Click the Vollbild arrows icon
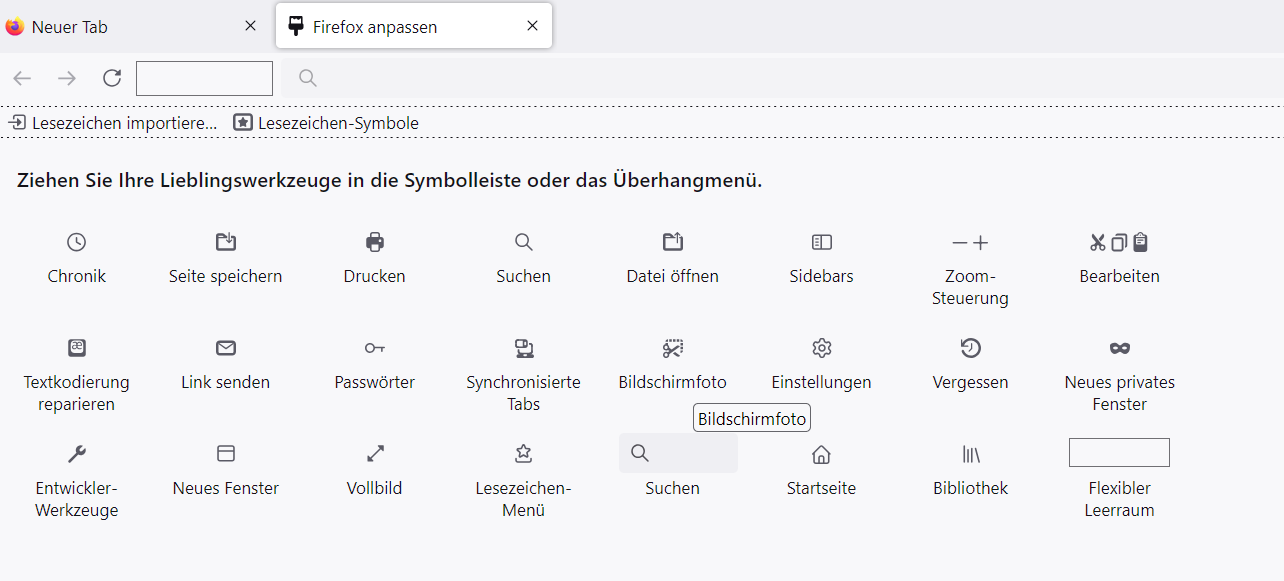The height and width of the screenshot is (581, 1284). 375,454
